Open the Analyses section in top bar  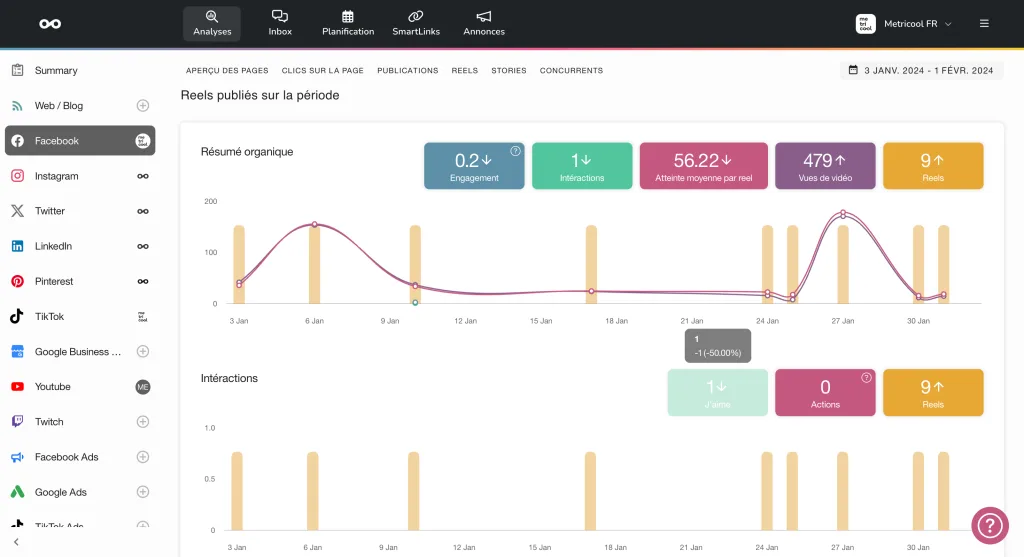point(211,23)
